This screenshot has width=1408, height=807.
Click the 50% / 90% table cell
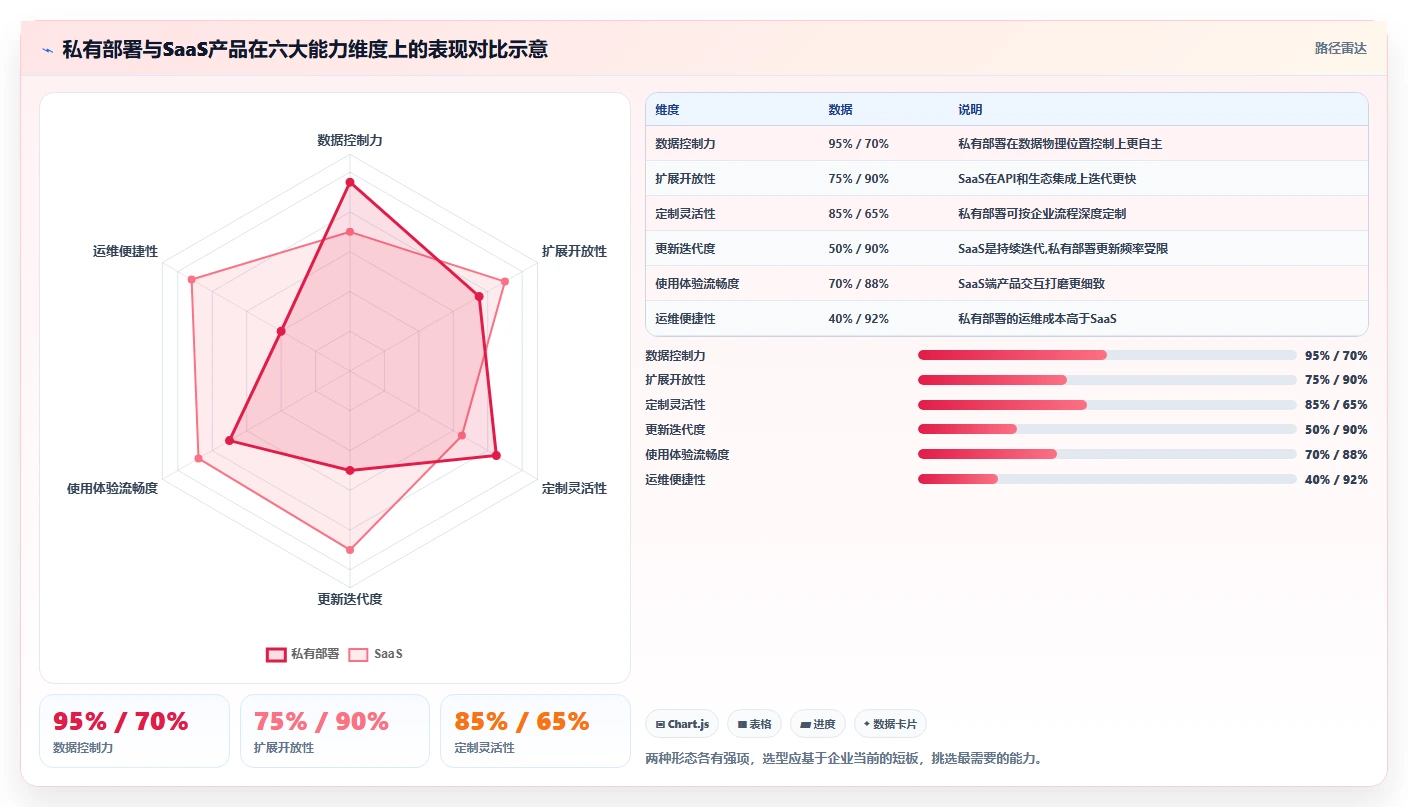858,249
